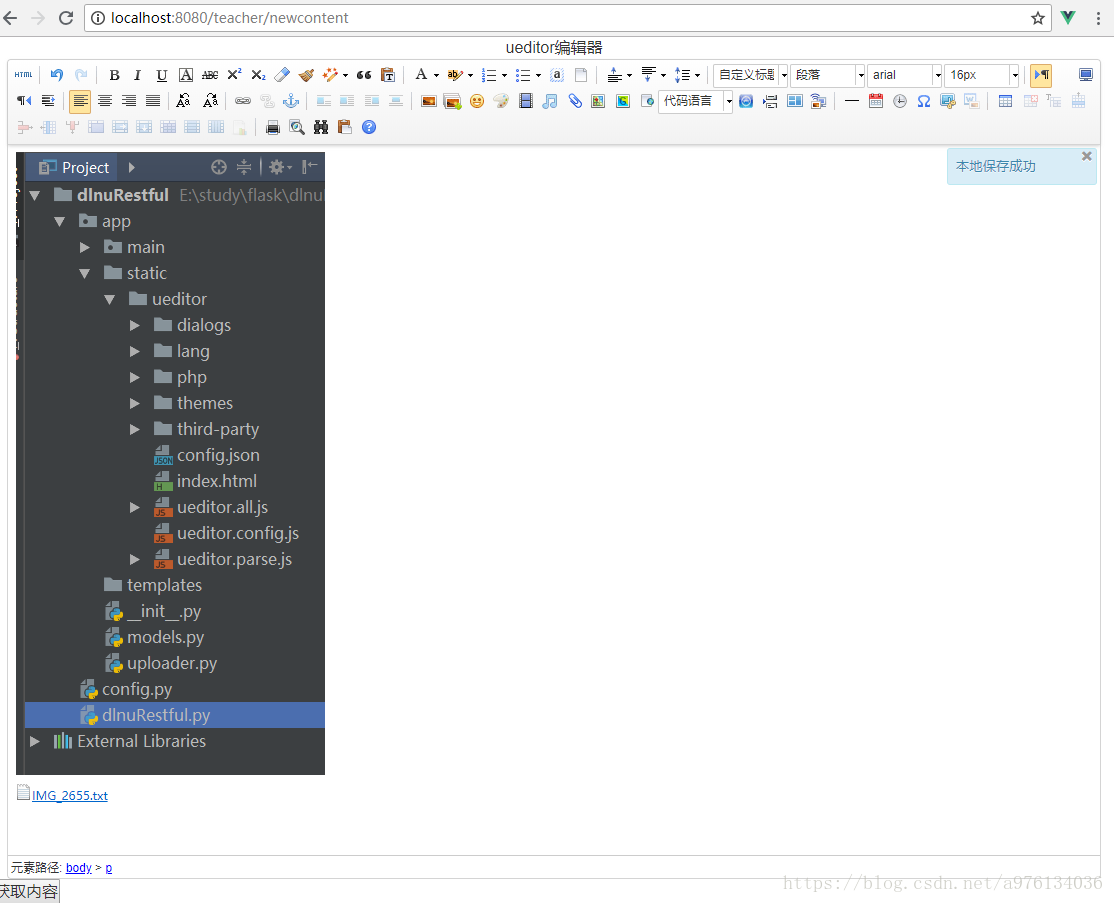Open the font color picker arrow
This screenshot has width=1114, height=903.
[x=436, y=75]
